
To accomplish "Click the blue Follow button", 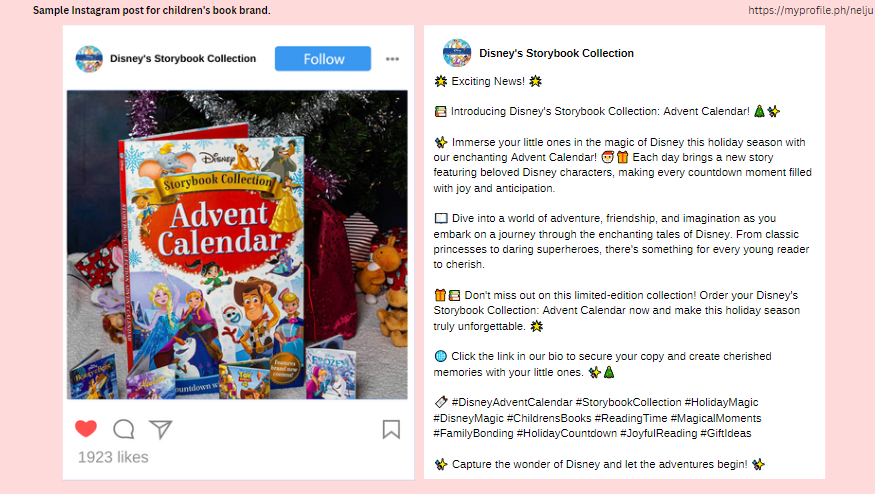I will pos(323,59).
